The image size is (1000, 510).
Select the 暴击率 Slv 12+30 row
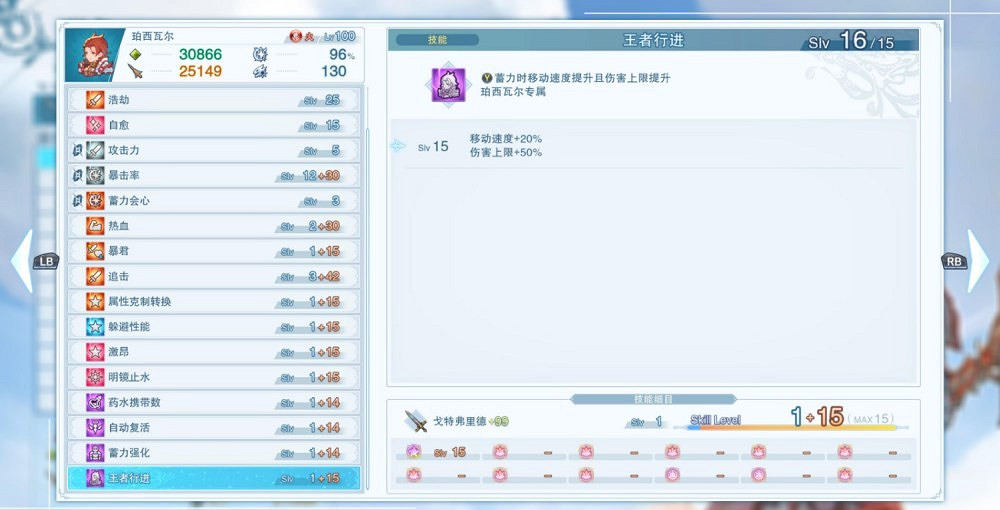point(214,175)
